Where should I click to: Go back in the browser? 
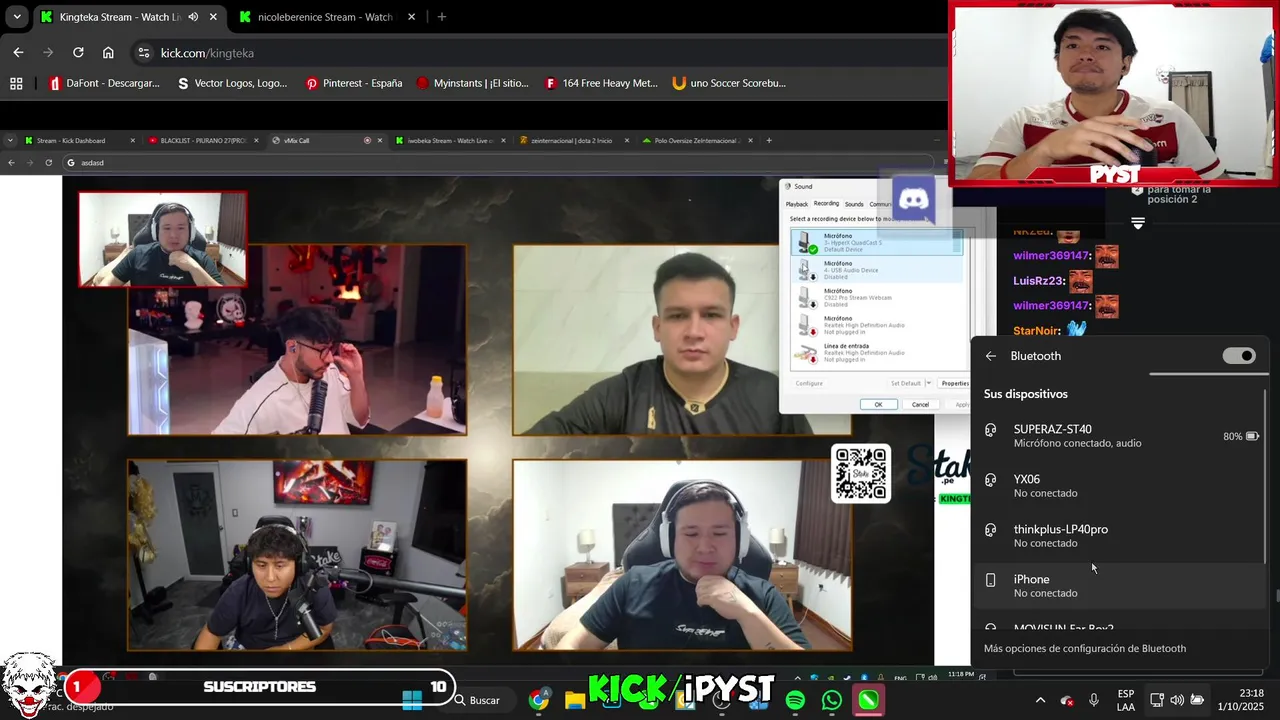click(18, 53)
